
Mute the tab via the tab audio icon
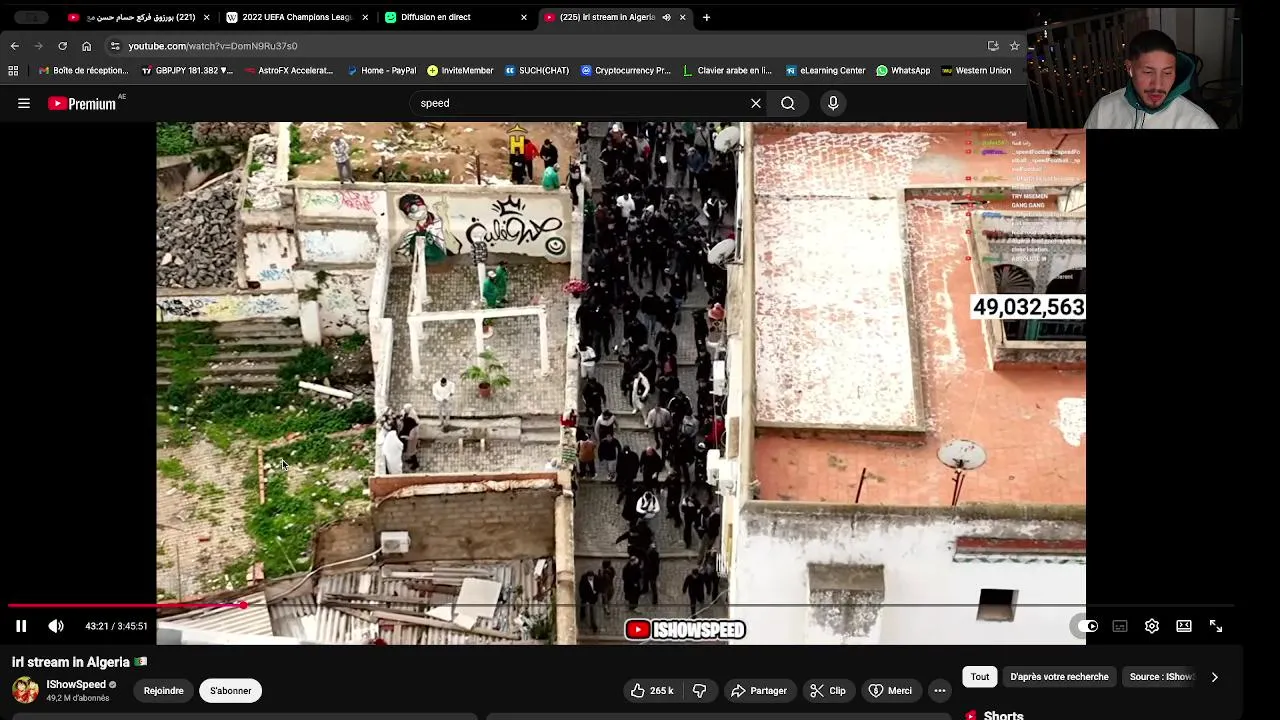coord(667,17)
